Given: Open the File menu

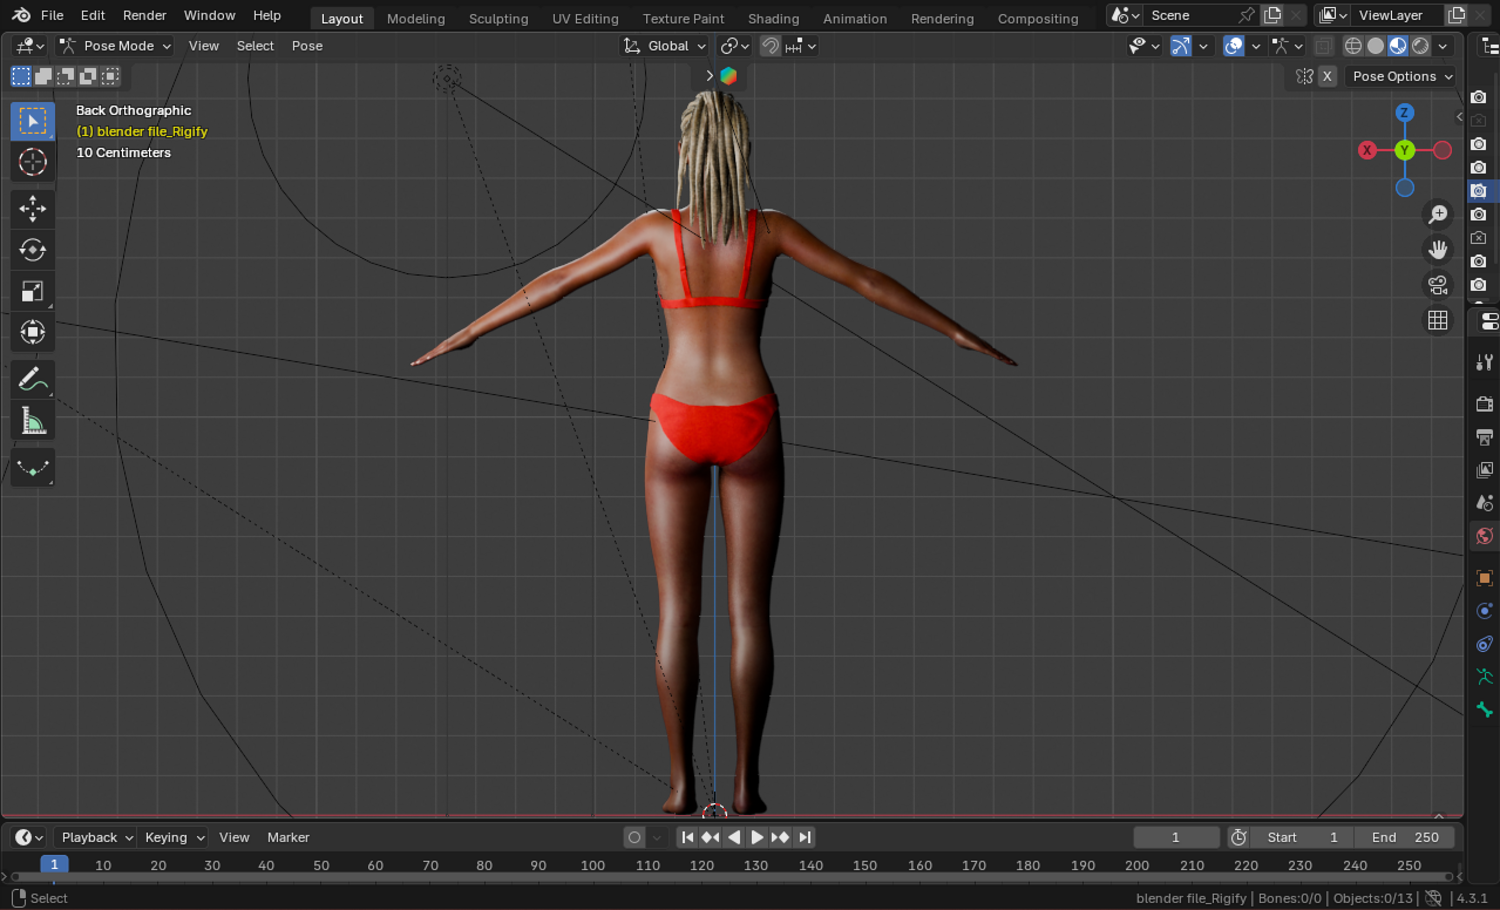Looking at the screenshot, I should [52, 16].
